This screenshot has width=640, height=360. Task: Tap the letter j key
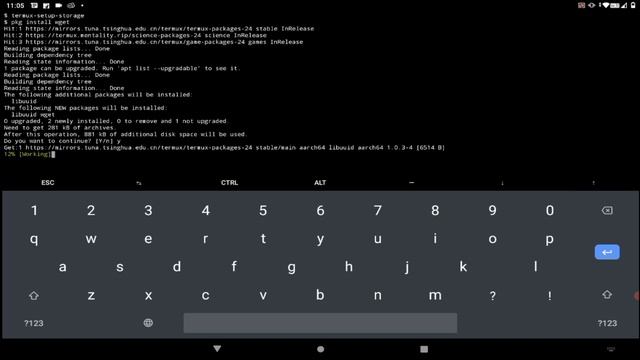click(407, 267)
